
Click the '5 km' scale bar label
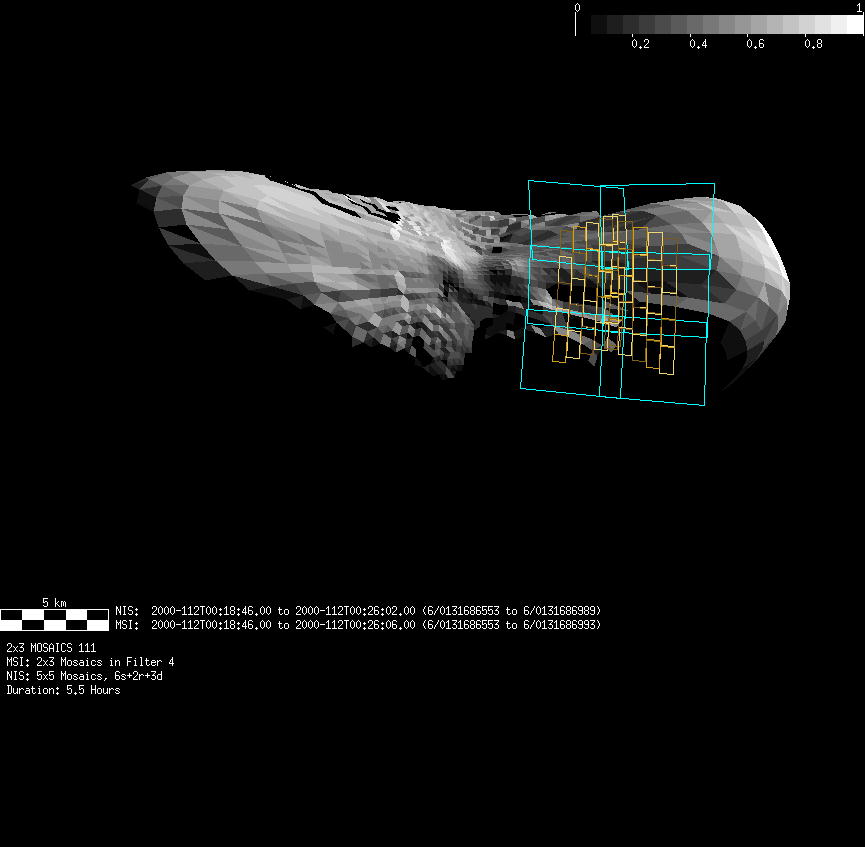coord(54,603)
